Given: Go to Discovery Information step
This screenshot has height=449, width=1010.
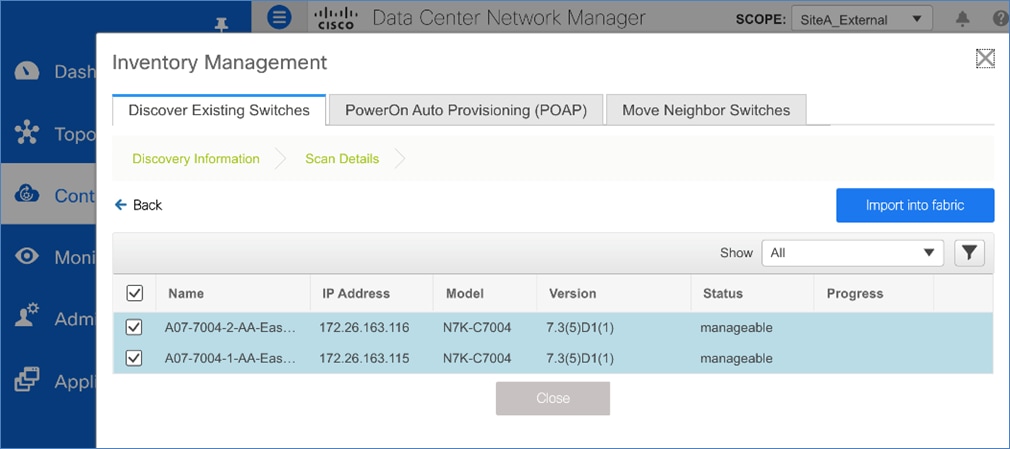Looking at the screenshot, I should tap(196, 158).
